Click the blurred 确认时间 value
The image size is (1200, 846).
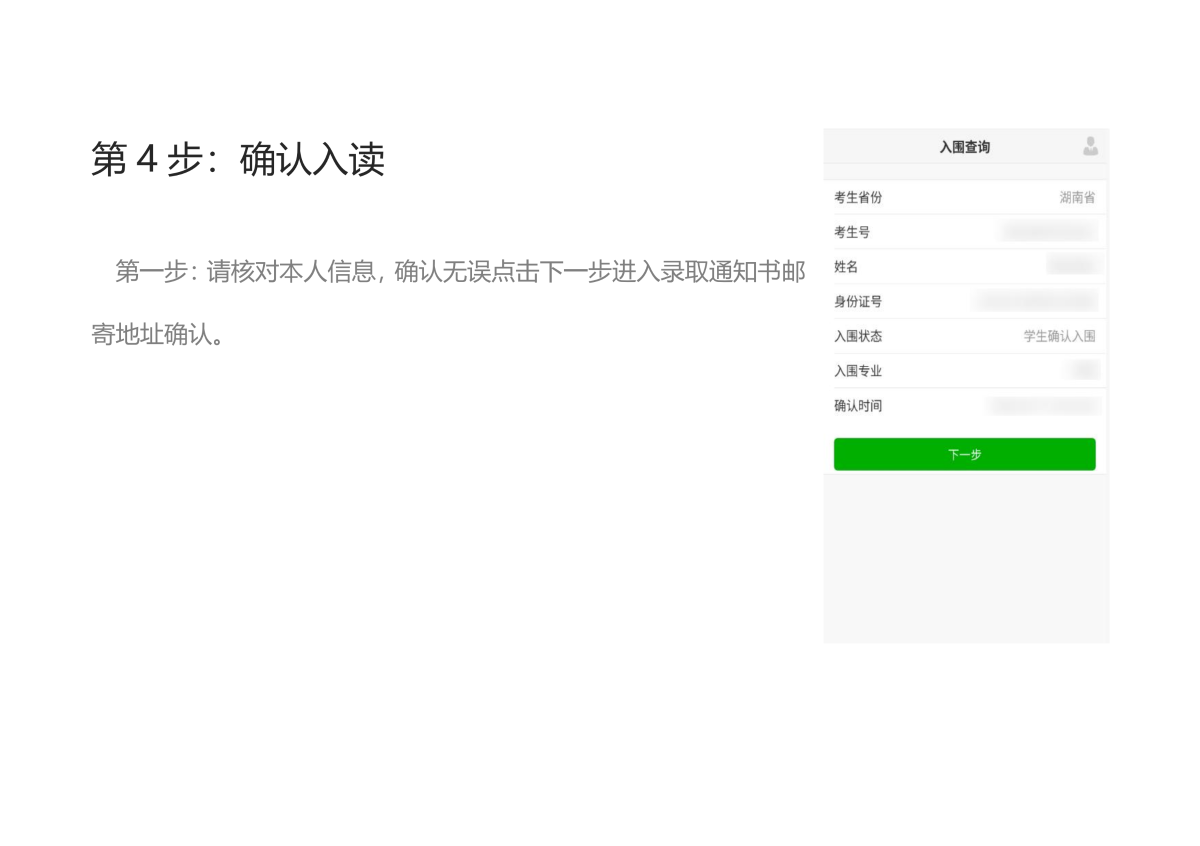click(1043, 406)
